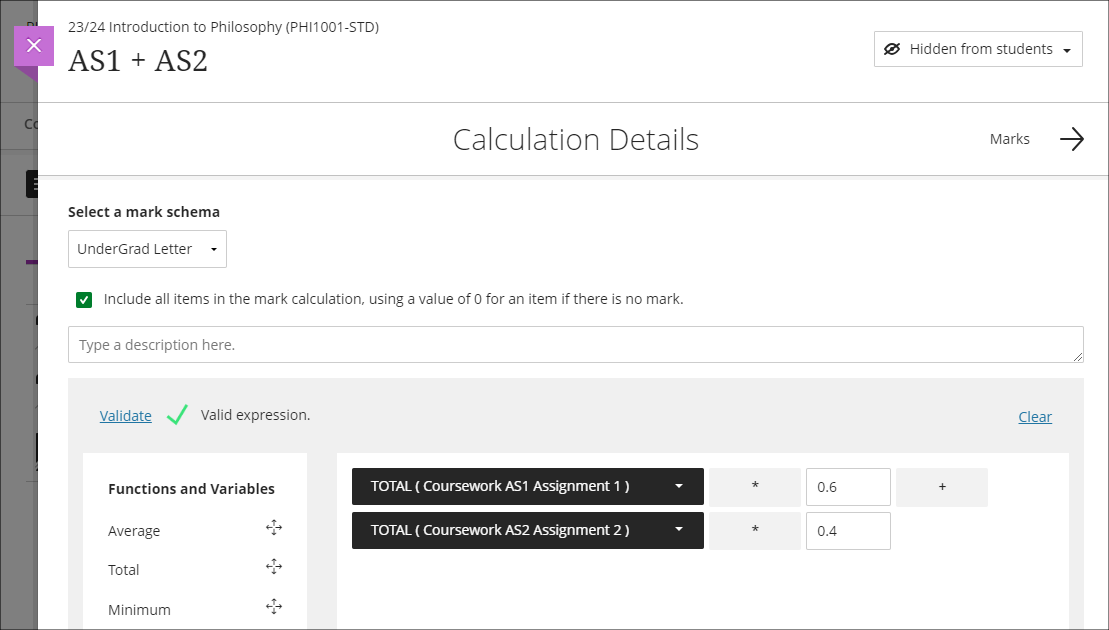Click the Validate link

(126, 416)
